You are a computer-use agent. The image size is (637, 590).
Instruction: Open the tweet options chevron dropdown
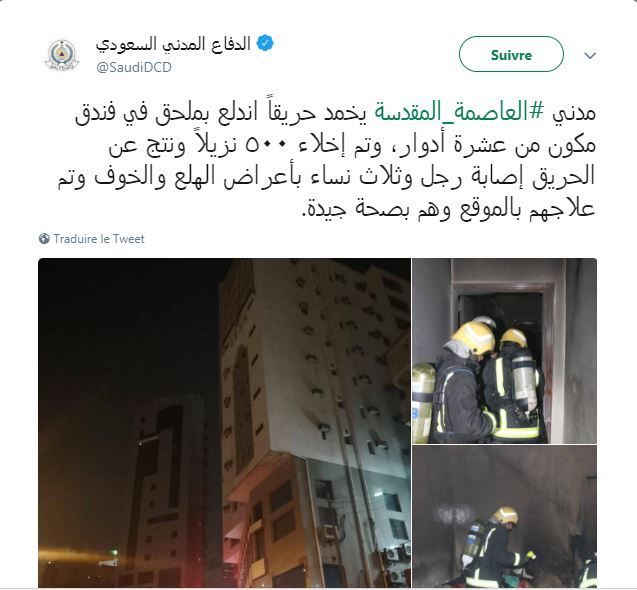tap(590, 55)
